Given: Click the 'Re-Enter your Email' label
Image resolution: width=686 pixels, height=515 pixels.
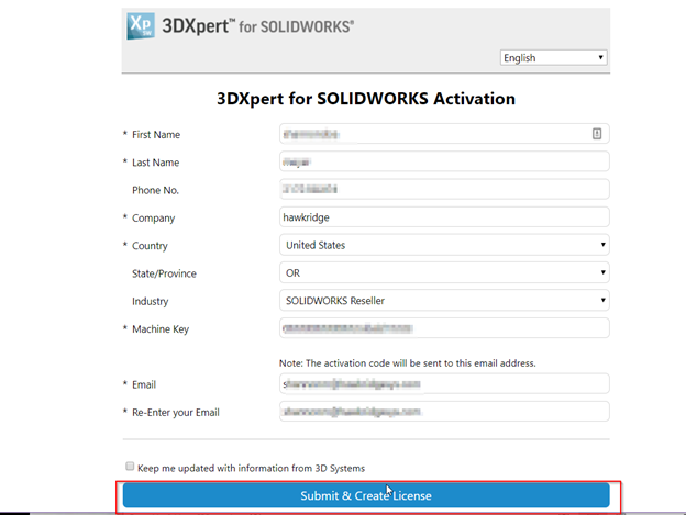Looking at the screenshot, I should [175, 413].
